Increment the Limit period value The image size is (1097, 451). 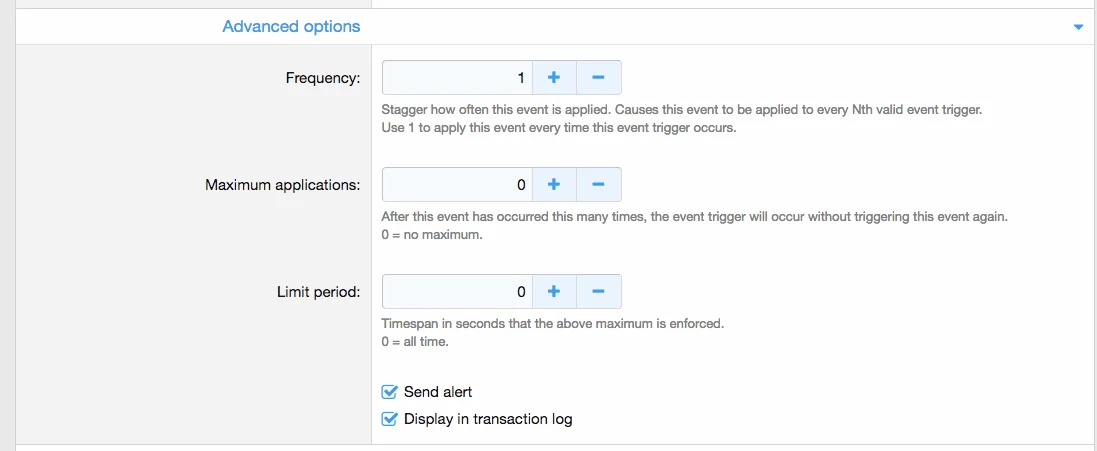click(553, 291)
